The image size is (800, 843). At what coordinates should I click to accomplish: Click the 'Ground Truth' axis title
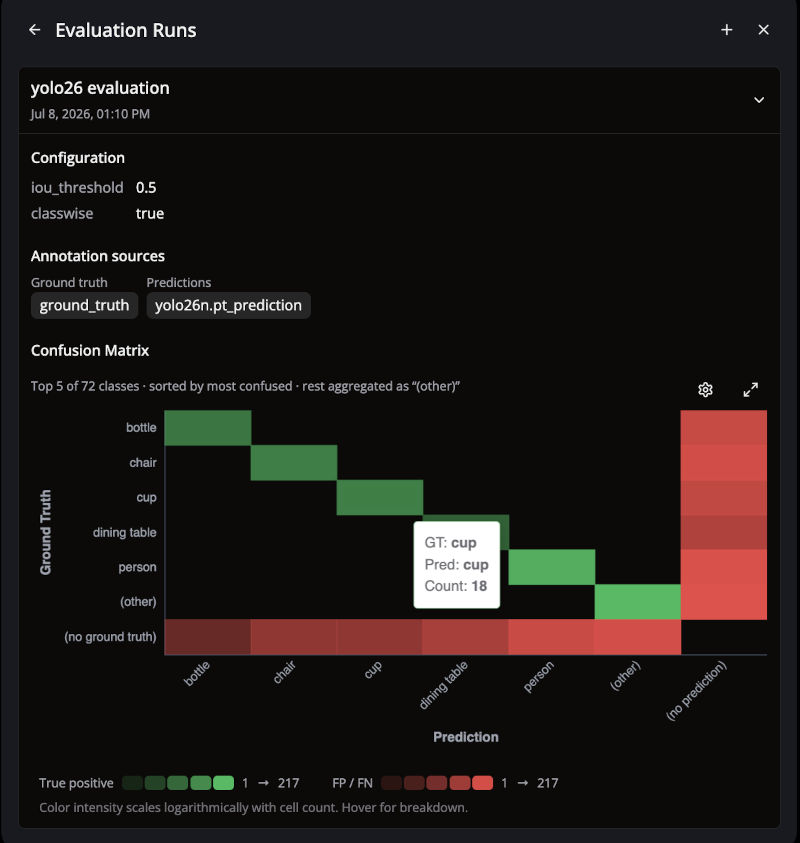(46, 532)
